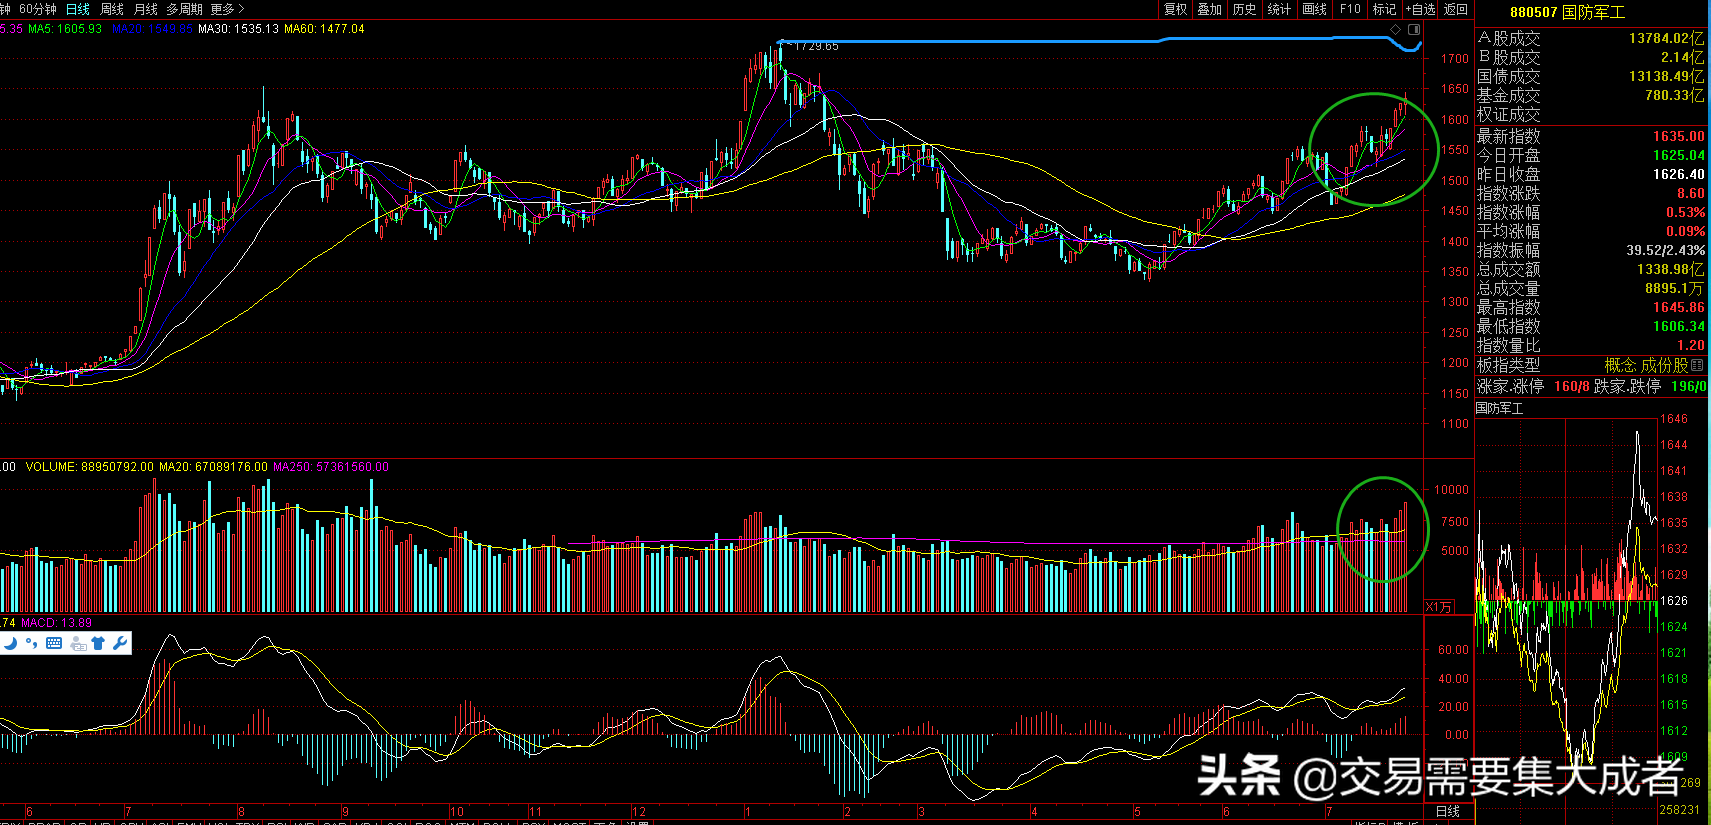This screenshot has height=825, width=1711.
Task: Activate the 画线 drawing button
Action: (x=1315, y=9)
